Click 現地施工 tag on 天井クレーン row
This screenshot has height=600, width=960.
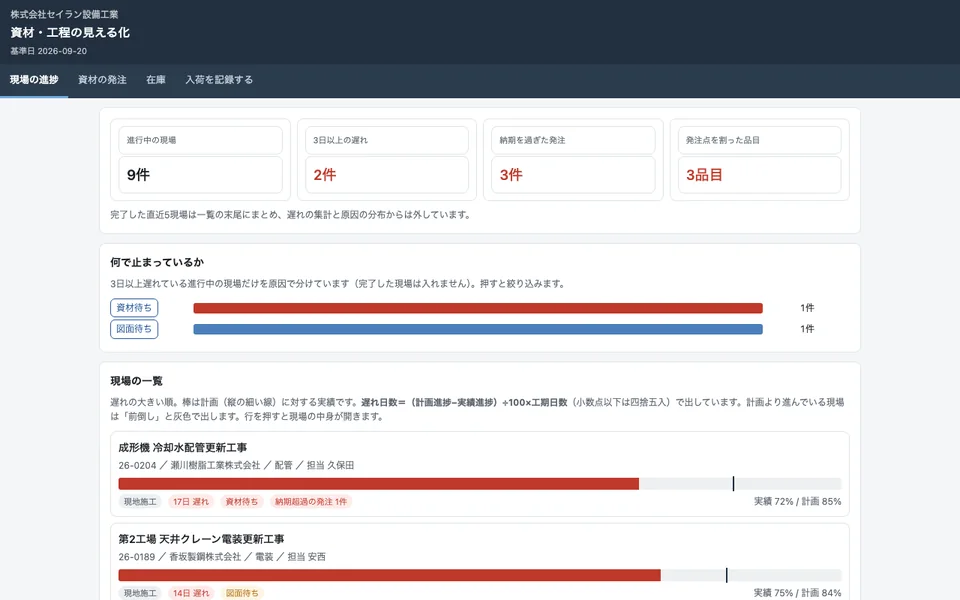(140, 593)
